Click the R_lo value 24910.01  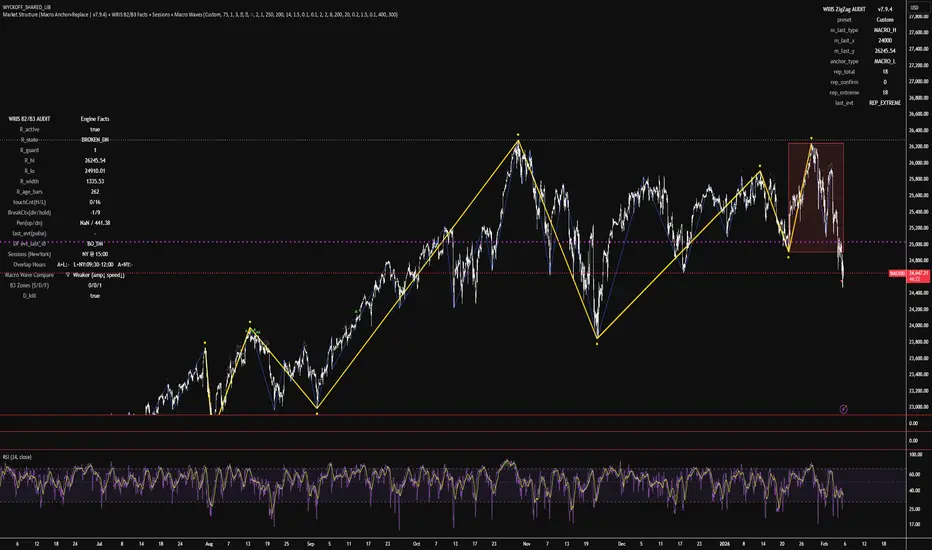click(x=95, y=171)
